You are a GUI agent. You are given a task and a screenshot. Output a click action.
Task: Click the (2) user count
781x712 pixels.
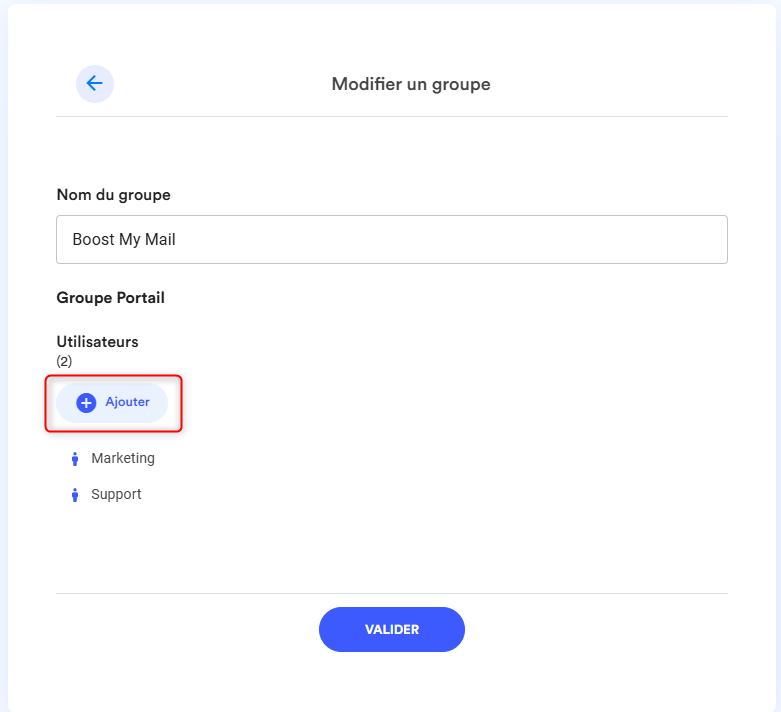[64, 361]
